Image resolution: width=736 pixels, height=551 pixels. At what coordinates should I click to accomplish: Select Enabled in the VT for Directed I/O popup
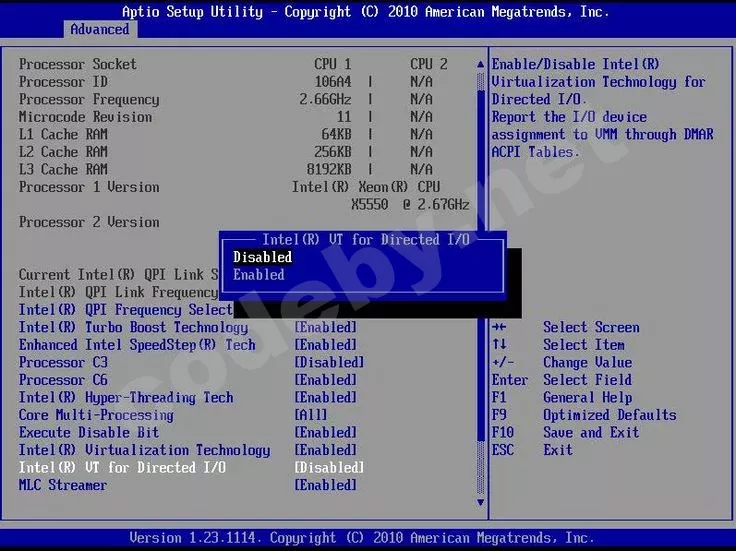(259, 275)
